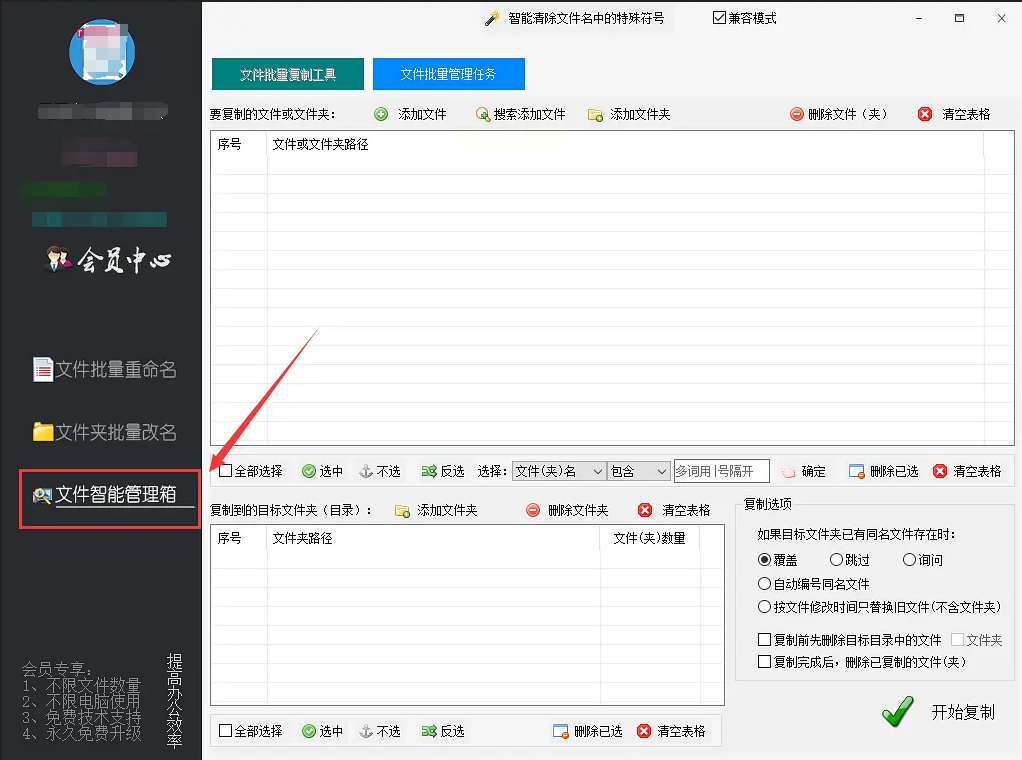The height and width of the screenshot is (760, 1022).
Task: Click the green add file plus icon
Action: (x=381, y=115)
